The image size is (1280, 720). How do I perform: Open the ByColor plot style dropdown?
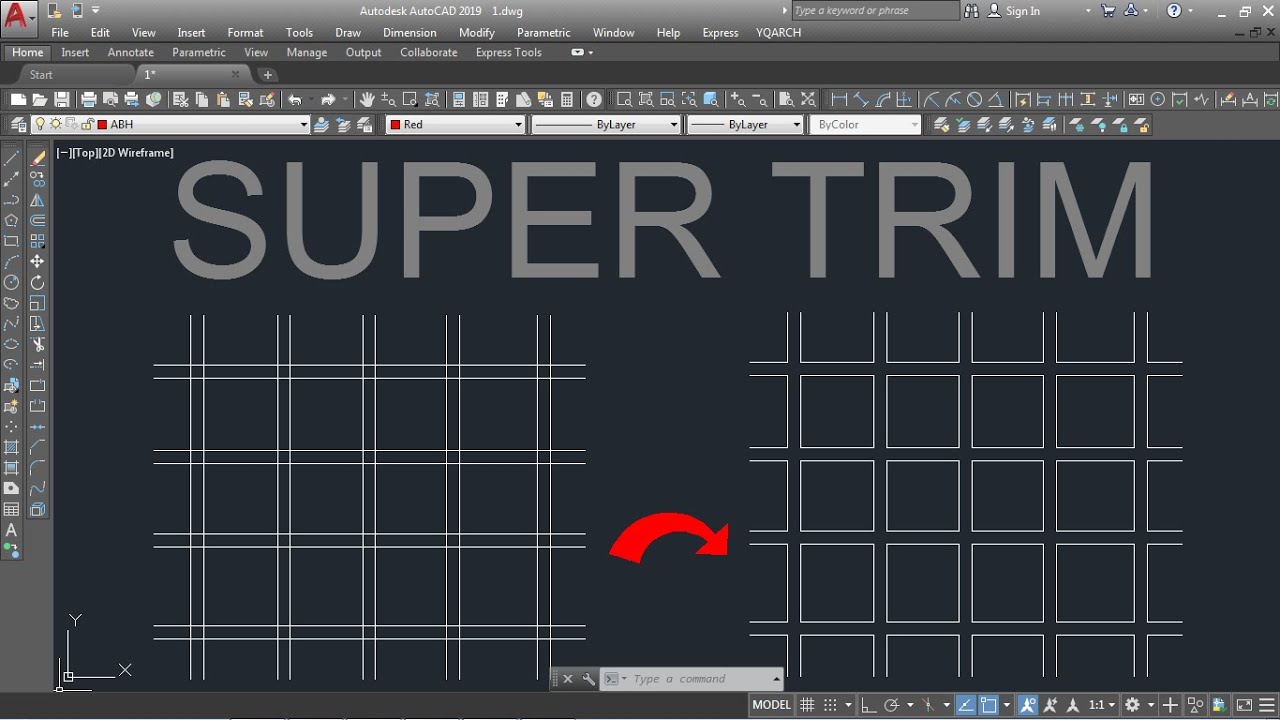click(914, 125)
